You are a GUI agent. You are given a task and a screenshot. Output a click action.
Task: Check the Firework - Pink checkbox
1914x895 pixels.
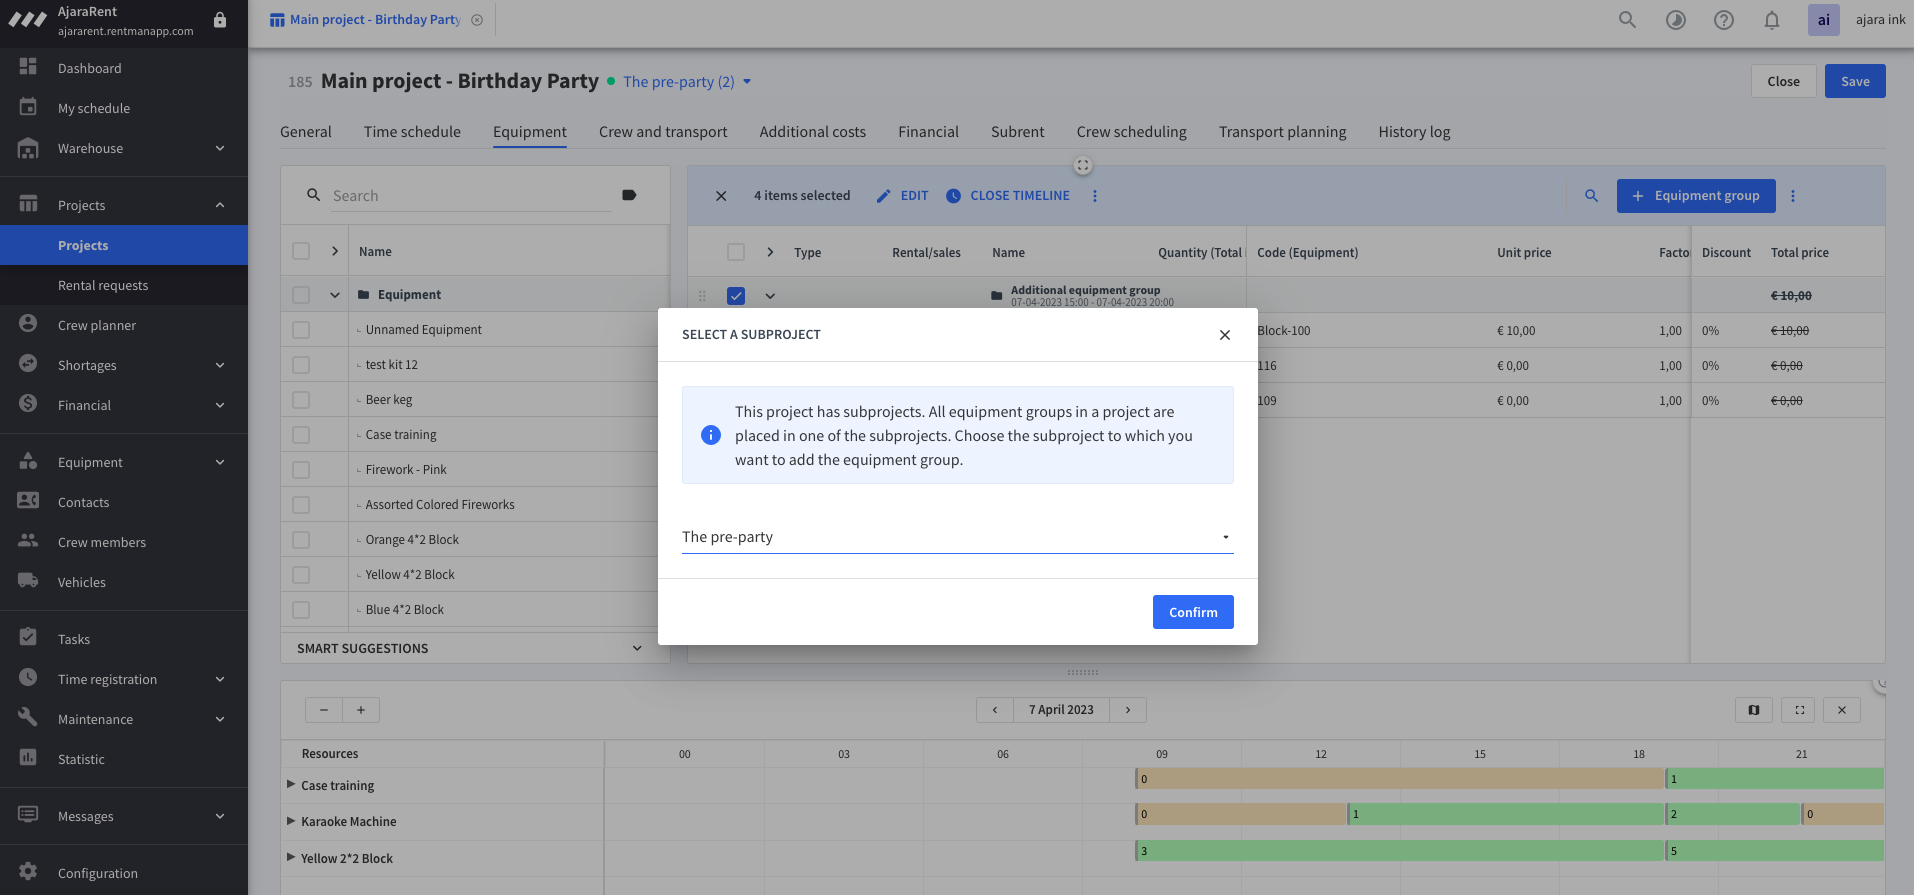click(301, 470)
